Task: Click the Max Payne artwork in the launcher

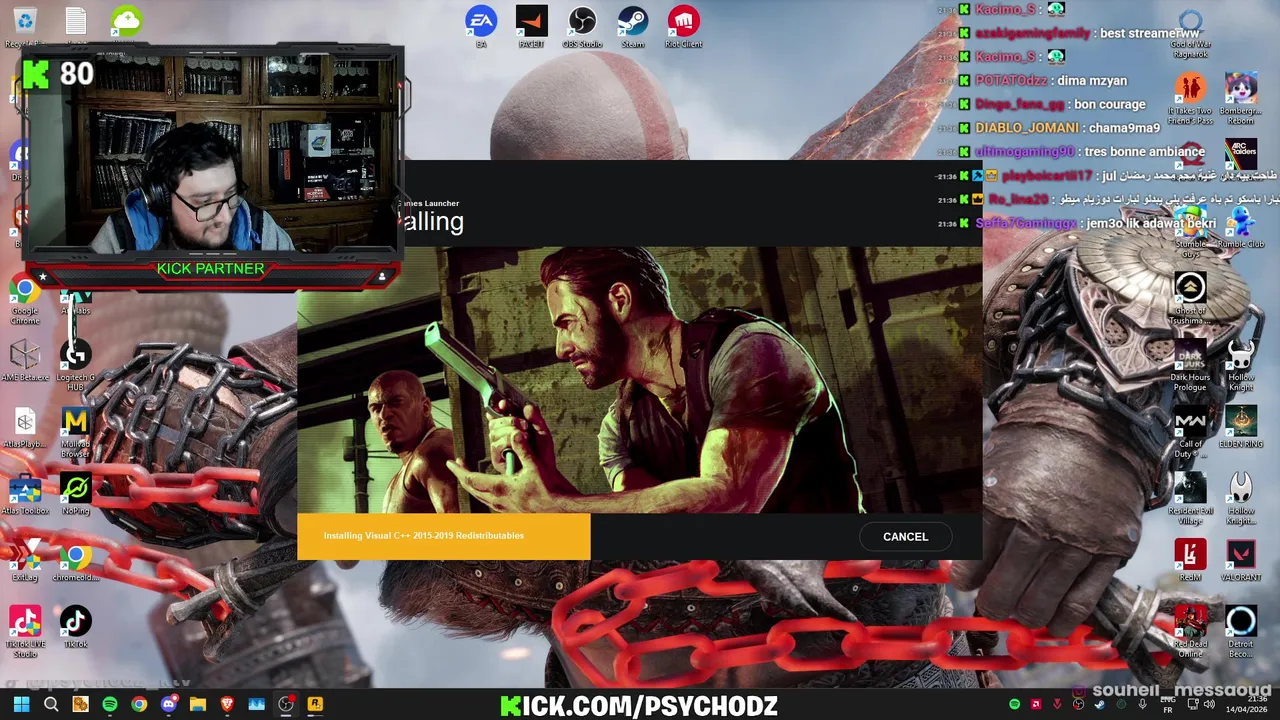Action: (x=640, y=380)
